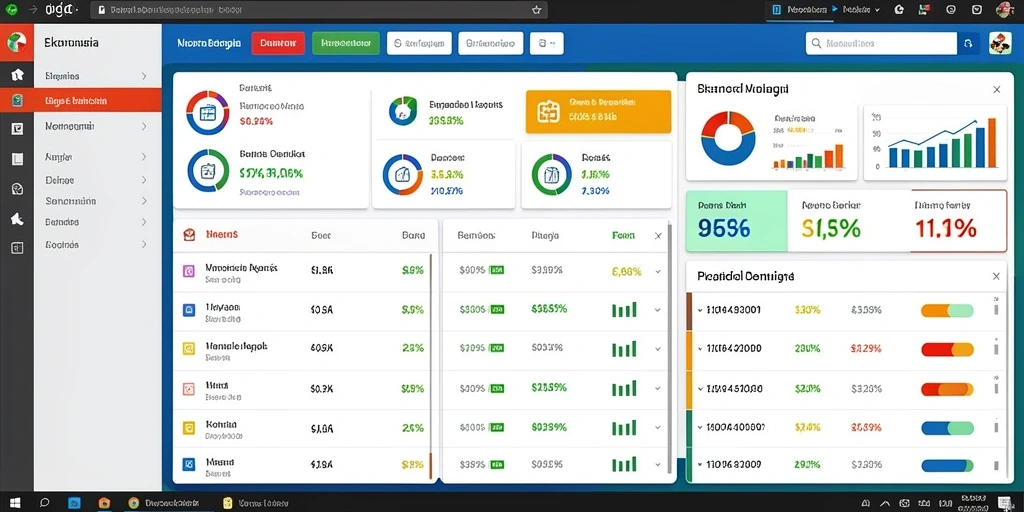Screen dimensions: 1024x512
Task: Click the purple icon in the first table row
Action: [189, 272]
